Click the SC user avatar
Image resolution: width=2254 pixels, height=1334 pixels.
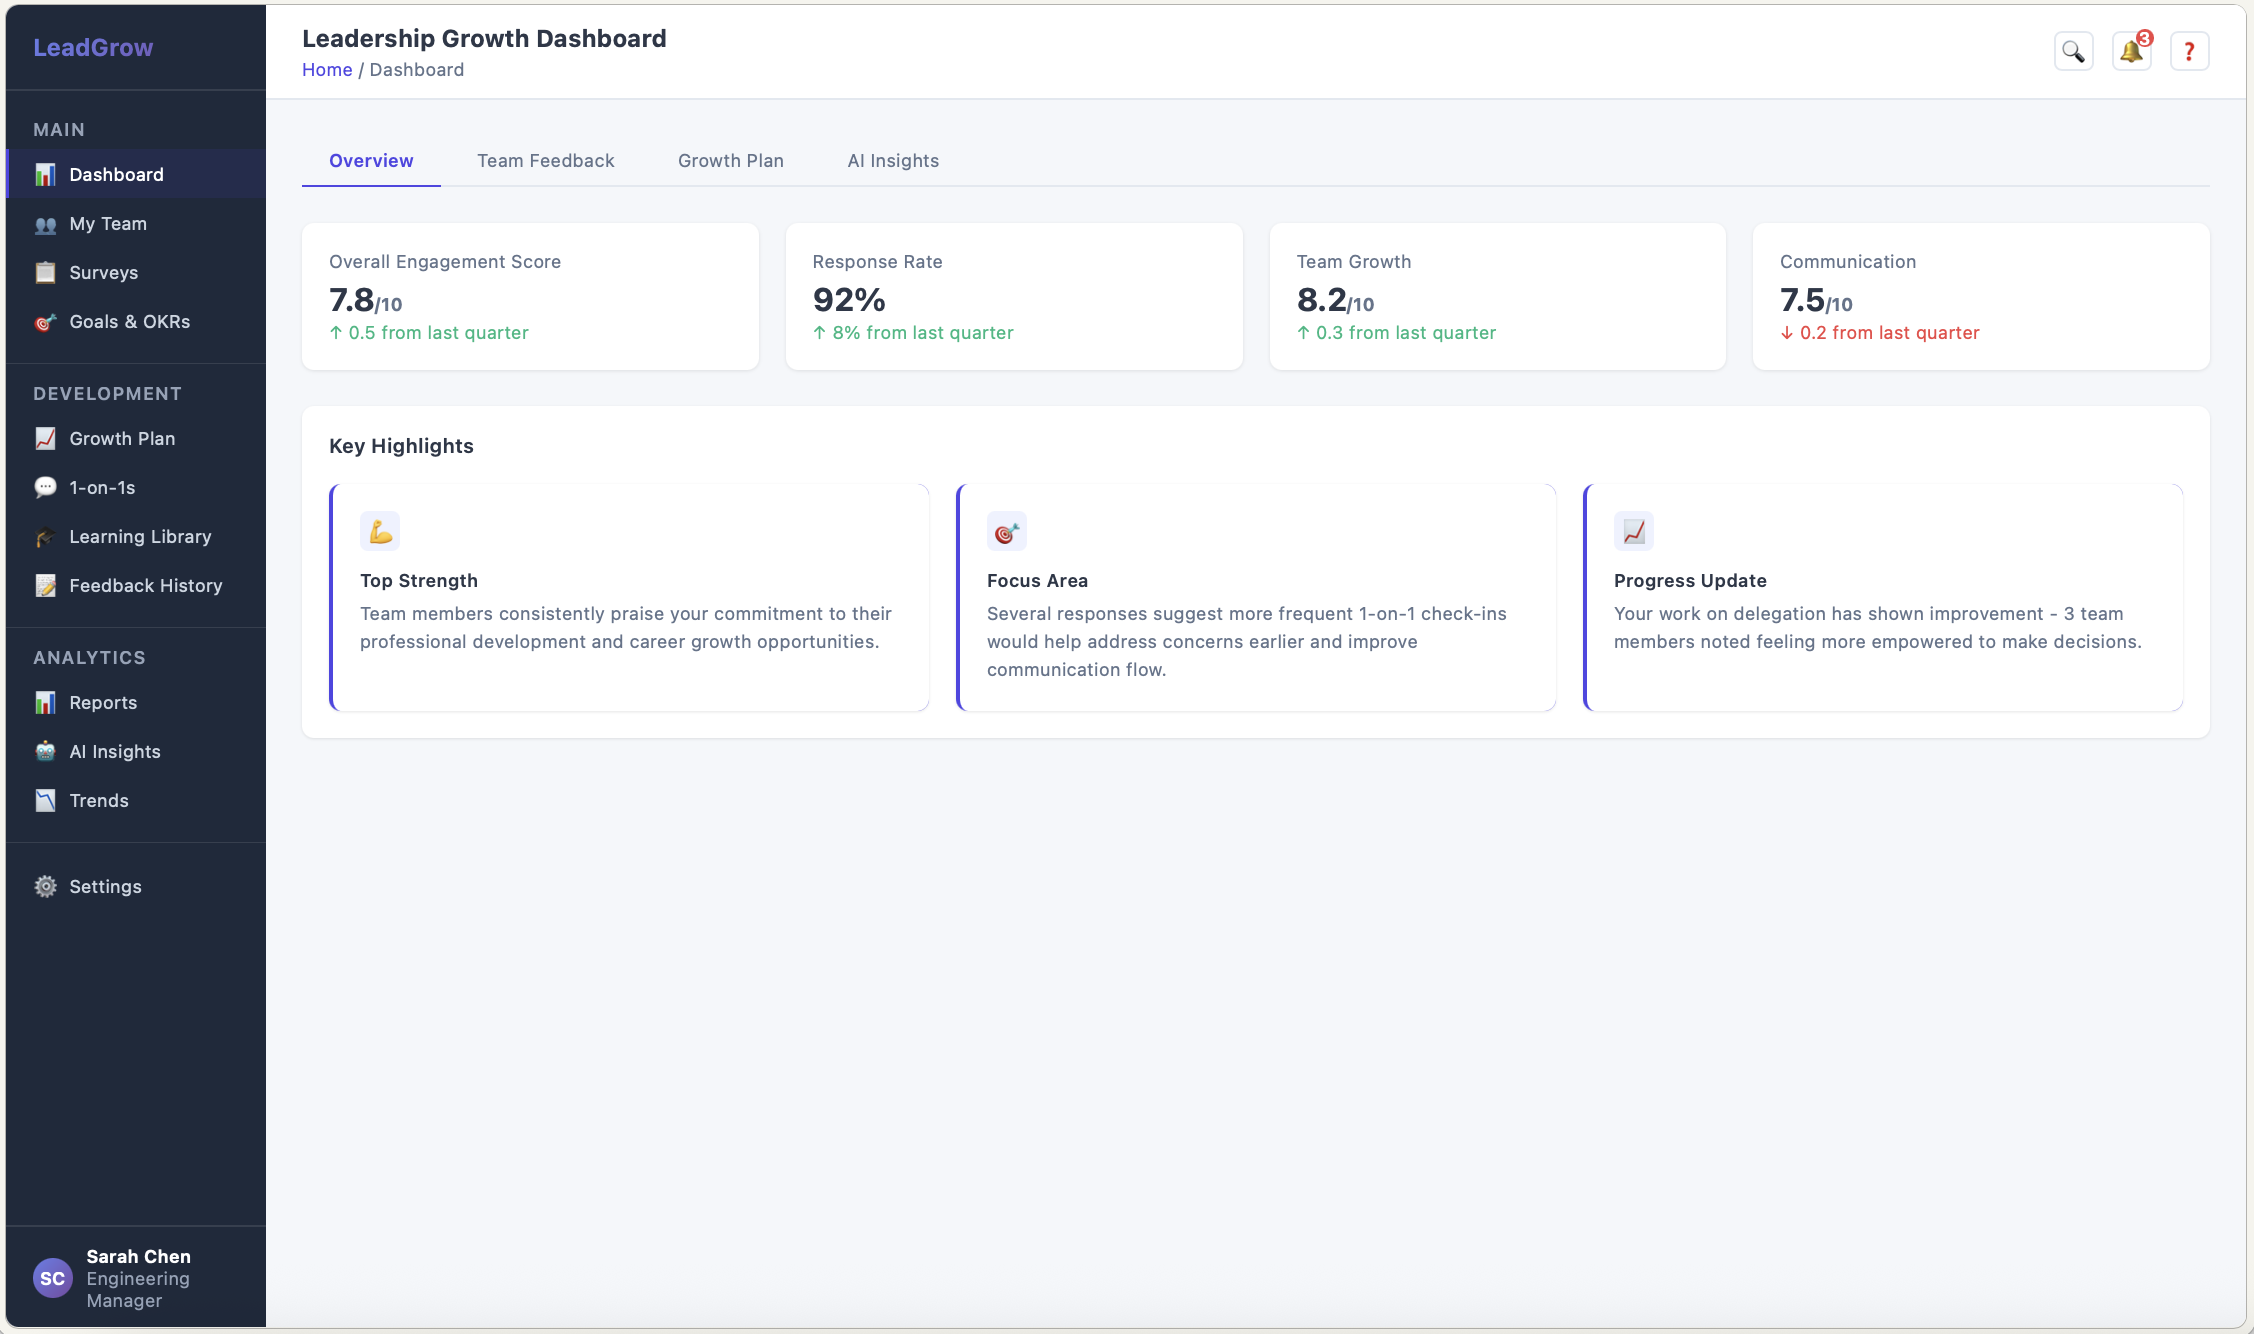click(x=52, y=1278)
